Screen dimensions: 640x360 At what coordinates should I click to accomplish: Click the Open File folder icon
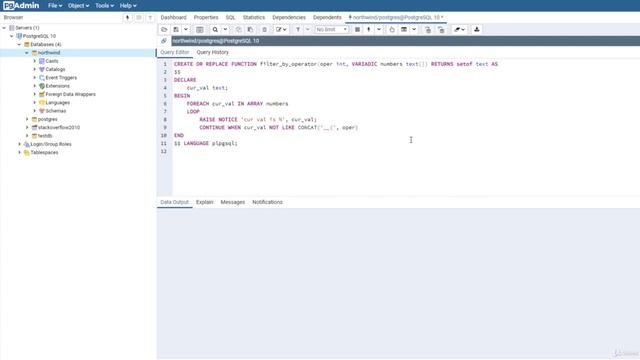[x=164, y=29]
